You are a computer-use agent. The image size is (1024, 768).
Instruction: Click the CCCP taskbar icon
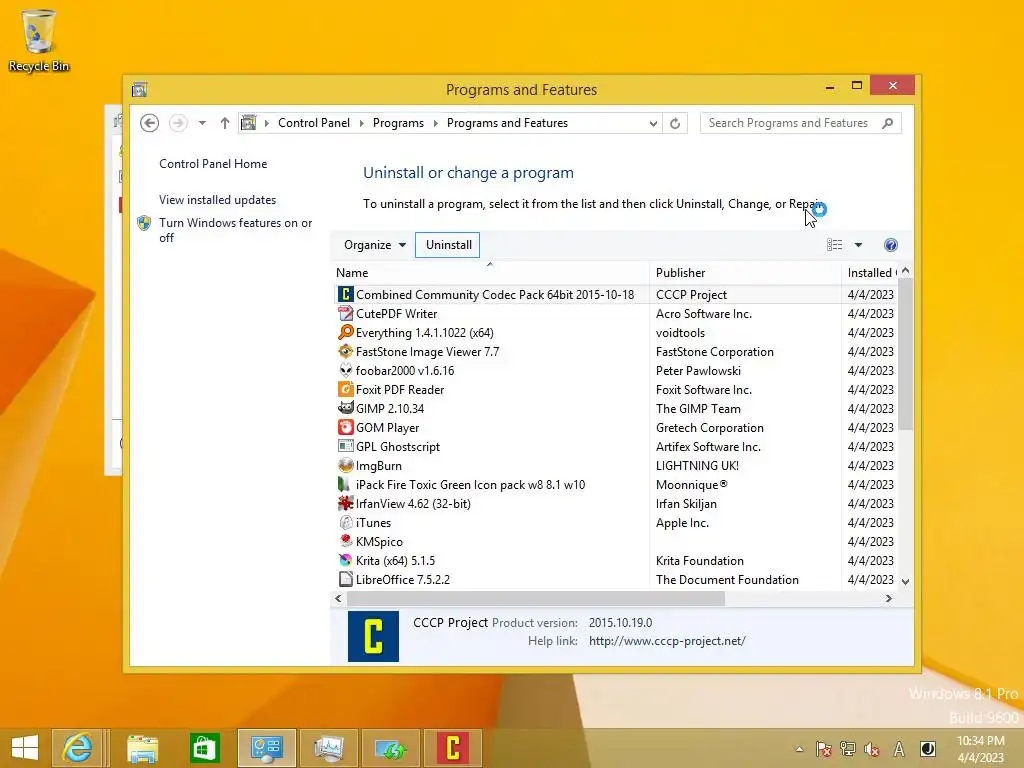coord(453,748)
